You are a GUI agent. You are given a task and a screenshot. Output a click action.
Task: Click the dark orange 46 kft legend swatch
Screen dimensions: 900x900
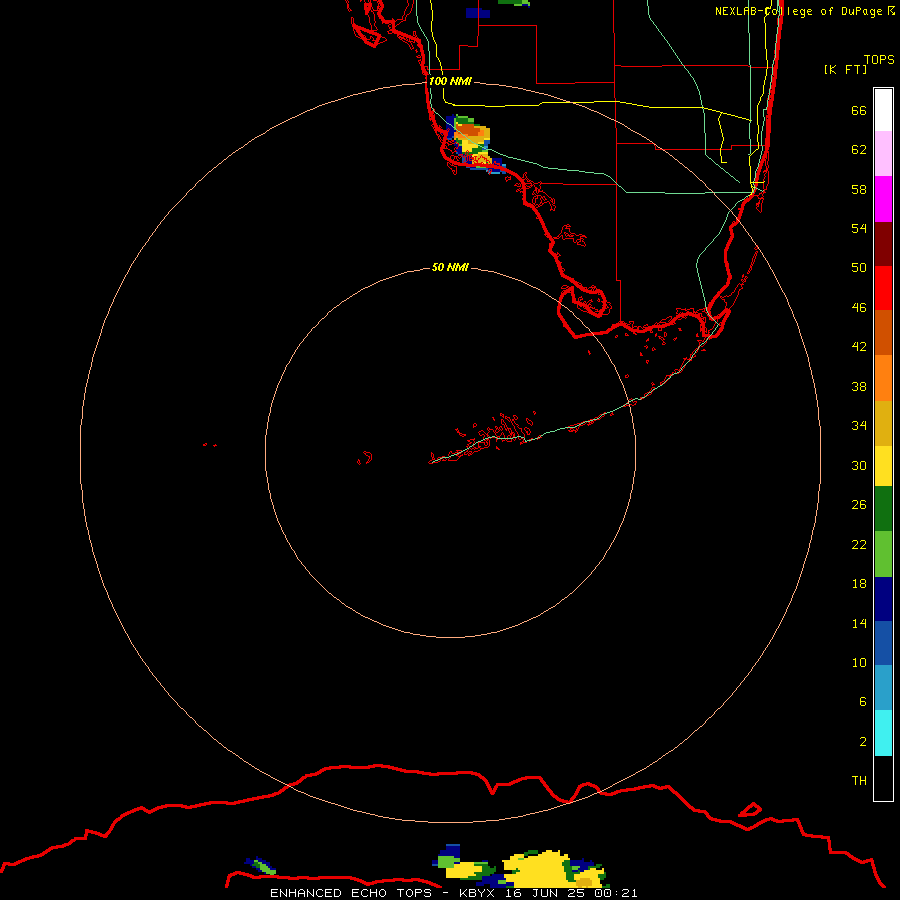click(883, 332)
